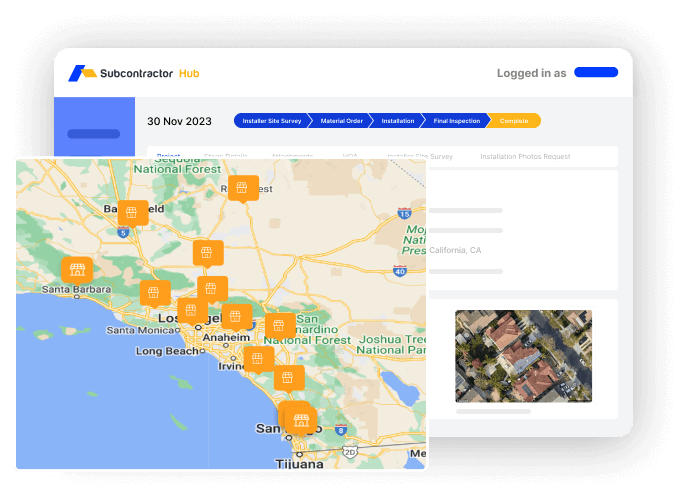Select the Material Order progress step
The image size is (688, 498).
point(341,121)
